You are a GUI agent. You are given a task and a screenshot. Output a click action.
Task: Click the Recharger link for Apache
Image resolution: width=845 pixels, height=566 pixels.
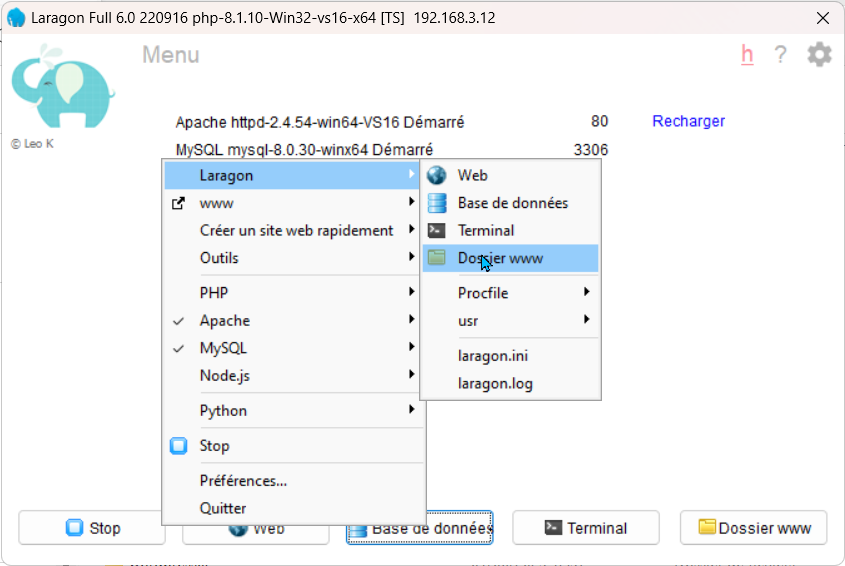point(688,121)
